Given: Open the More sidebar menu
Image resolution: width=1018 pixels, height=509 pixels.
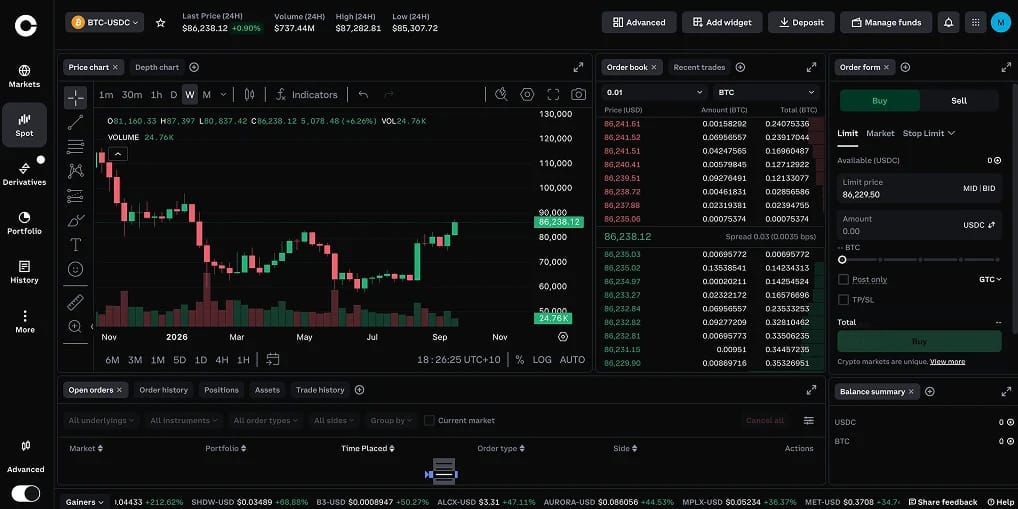Looking at the screenshot, I should 24,321.
